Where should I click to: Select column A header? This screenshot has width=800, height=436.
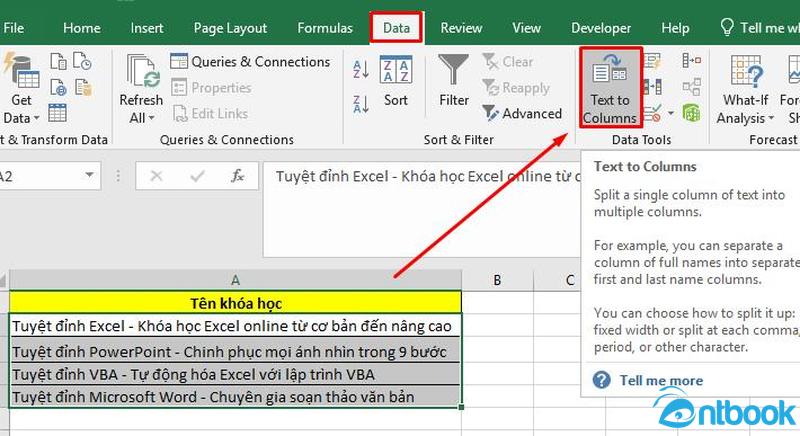235,280
